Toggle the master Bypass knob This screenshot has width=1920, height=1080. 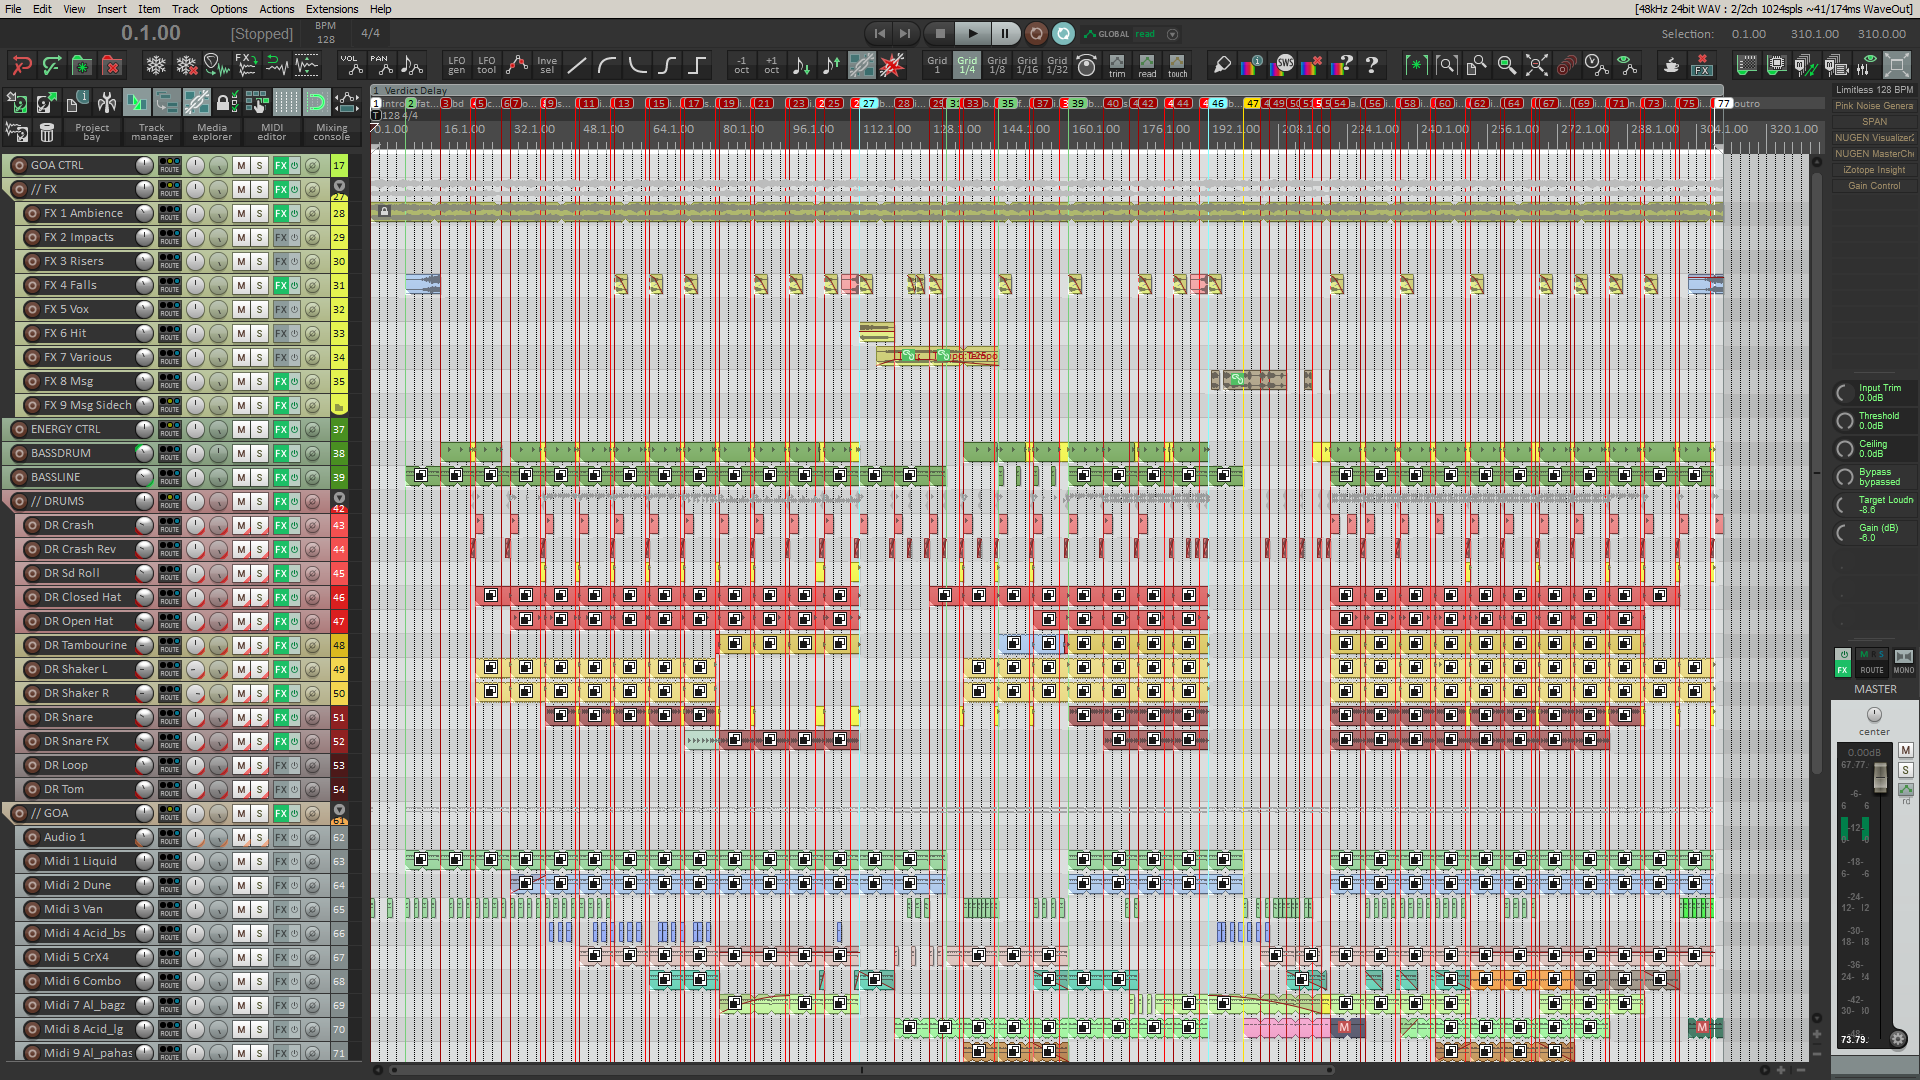coord(1845,477)
